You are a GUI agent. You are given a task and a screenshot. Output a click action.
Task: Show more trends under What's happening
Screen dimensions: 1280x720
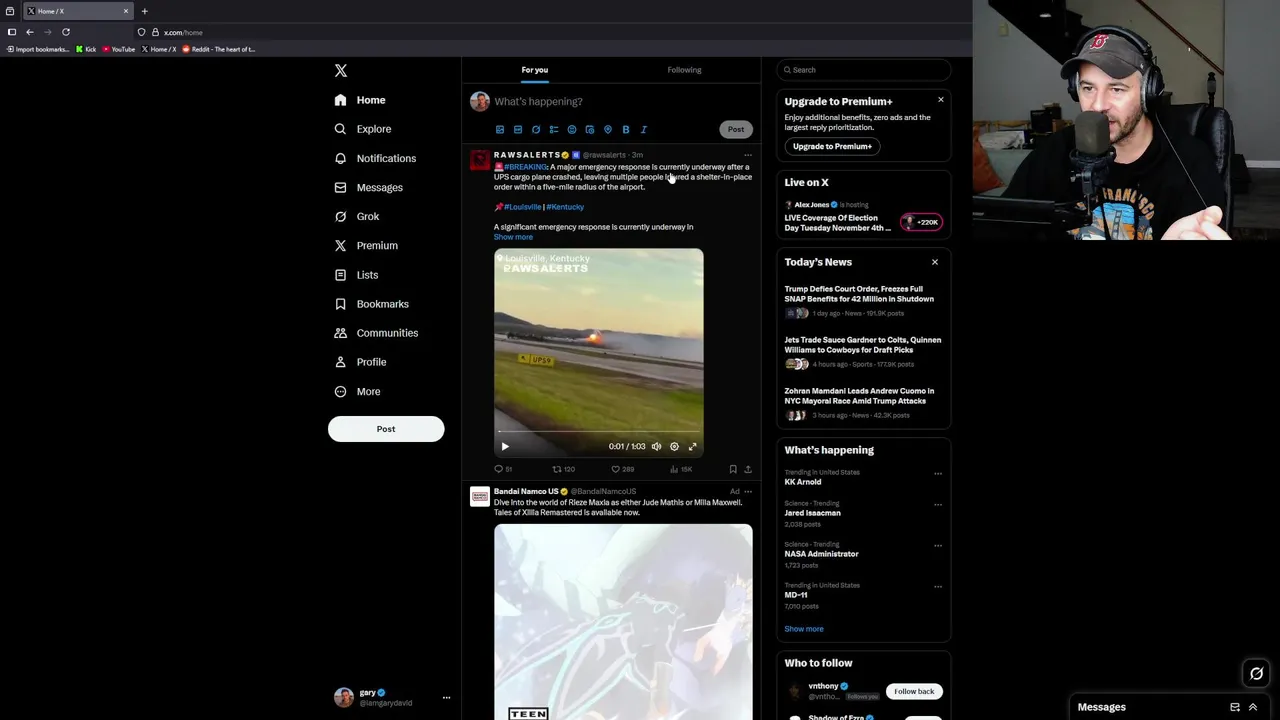pyautogui.click(x=804, y=629)
